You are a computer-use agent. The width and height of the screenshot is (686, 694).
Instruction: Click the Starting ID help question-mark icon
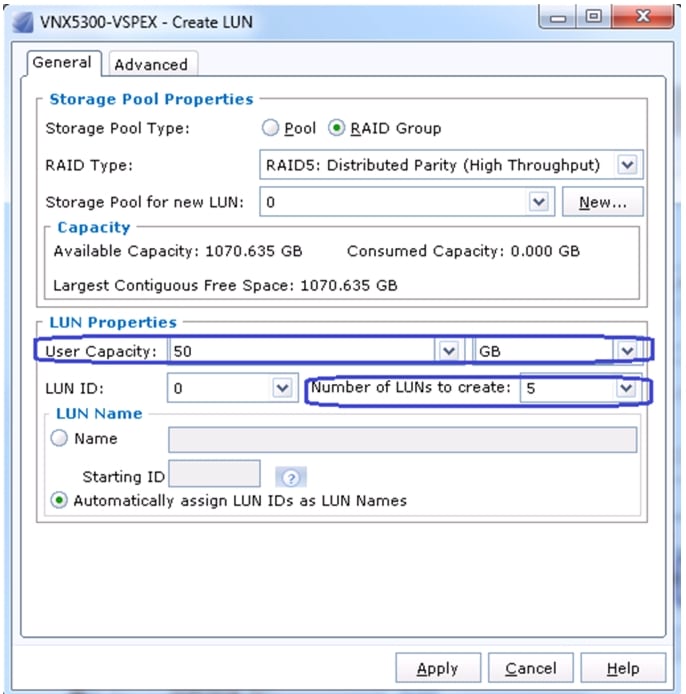(291, 478)
